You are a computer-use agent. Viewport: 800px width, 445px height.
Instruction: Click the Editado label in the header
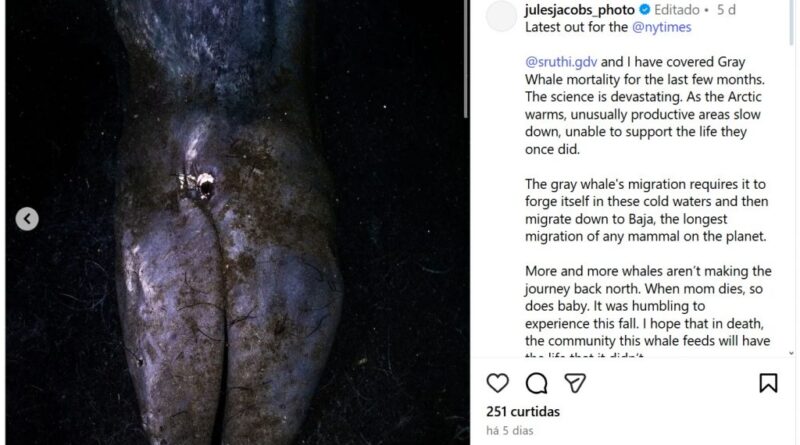(x=677, y=10)
